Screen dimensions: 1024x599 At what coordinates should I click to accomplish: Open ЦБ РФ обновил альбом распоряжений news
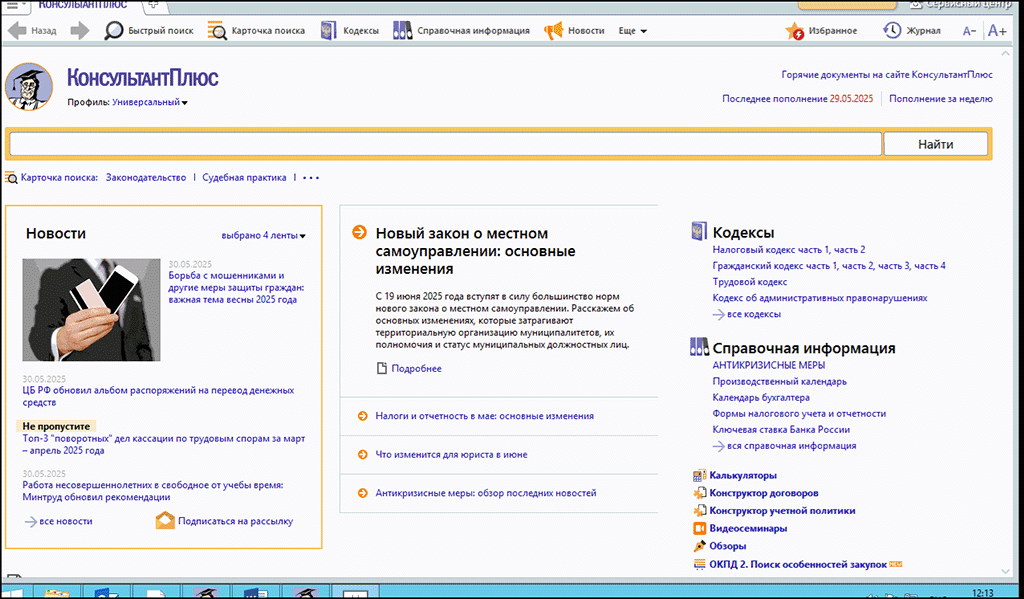(x=158, y=397)
